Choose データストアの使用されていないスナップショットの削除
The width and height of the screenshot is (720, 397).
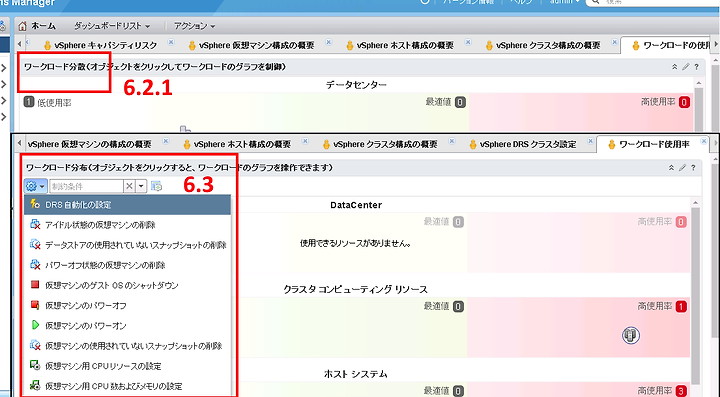[128, 245]
